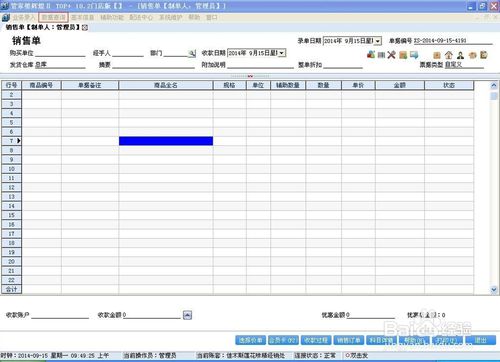Open the 录单日期 date dropdown

378,41
